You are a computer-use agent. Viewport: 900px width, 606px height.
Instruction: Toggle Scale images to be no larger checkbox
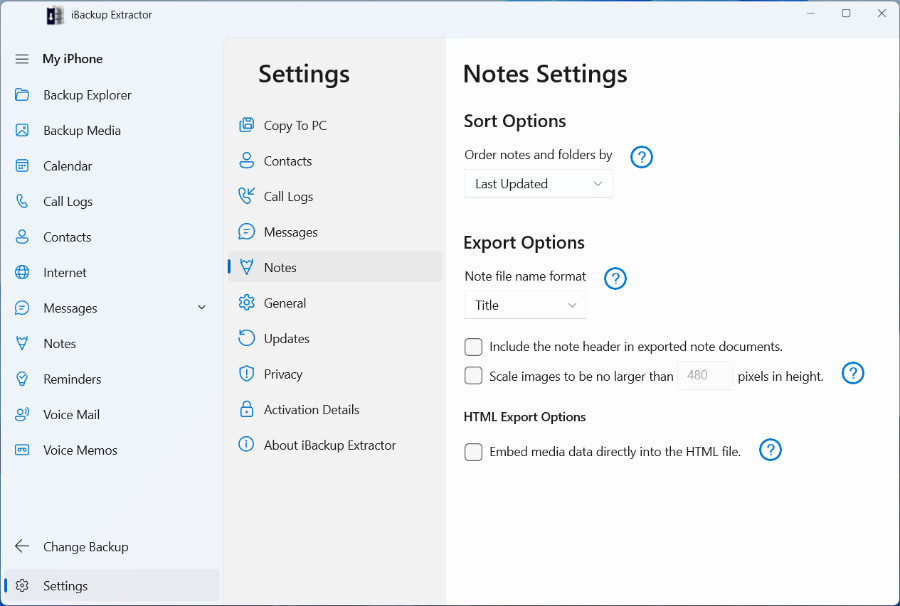click(x=473, y=375)
